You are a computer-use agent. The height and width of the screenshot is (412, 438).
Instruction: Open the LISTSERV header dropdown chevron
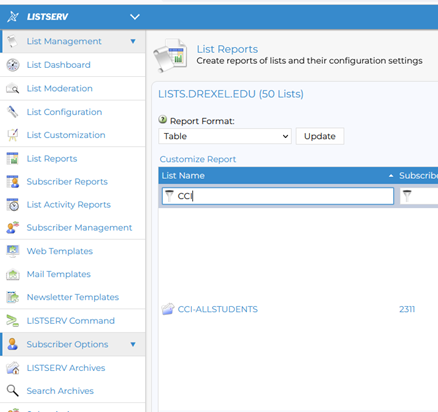[135, 17]
